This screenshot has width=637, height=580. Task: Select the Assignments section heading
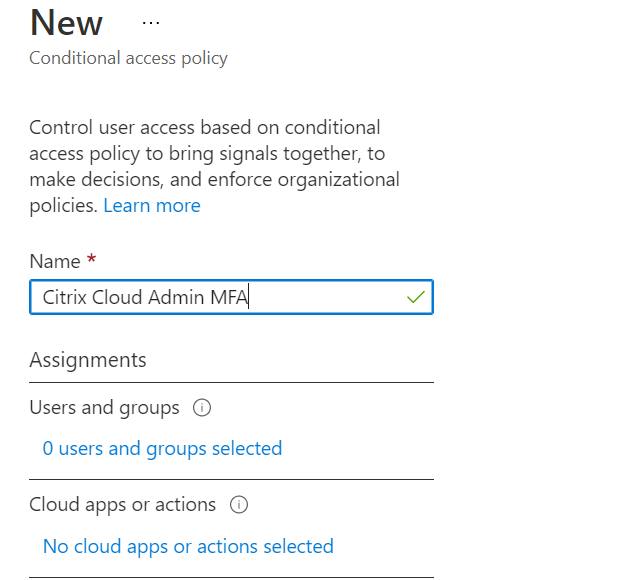[x=88, y=360]
